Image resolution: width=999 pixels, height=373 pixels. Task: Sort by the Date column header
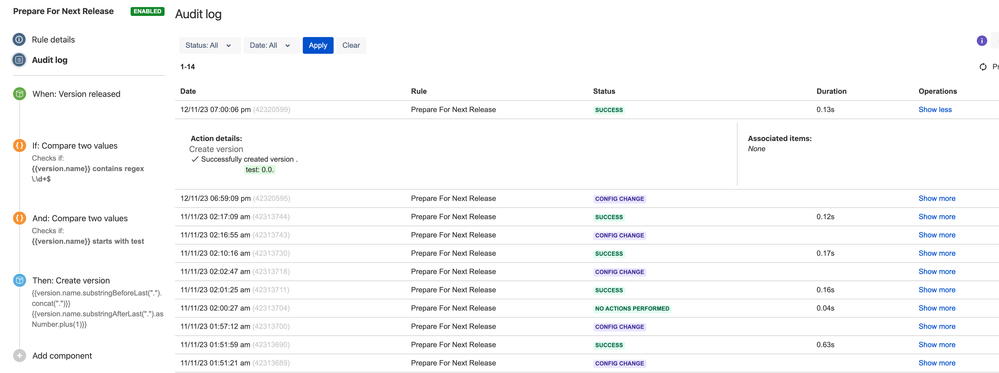188,92
